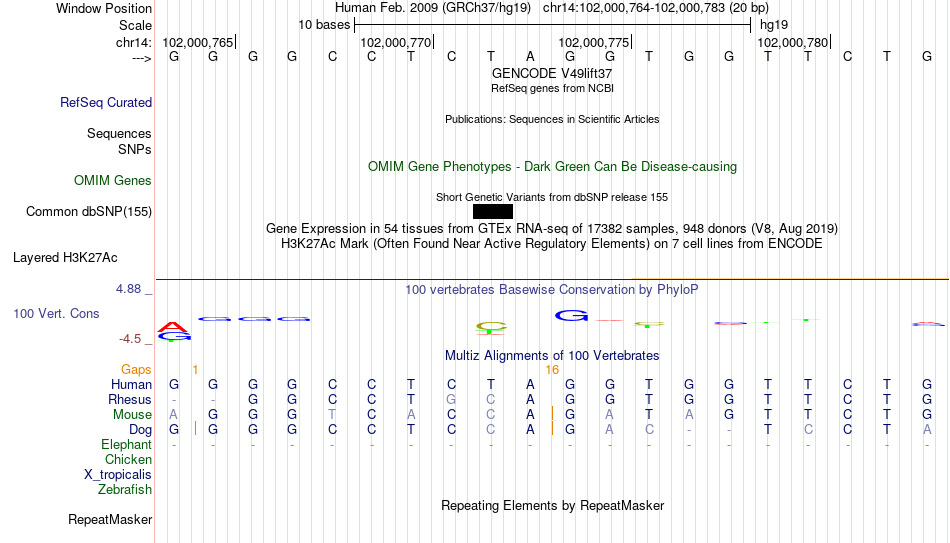Click the Chicken species row label
The width and height of the screenshot is (950, 543).
coord(128,460)
